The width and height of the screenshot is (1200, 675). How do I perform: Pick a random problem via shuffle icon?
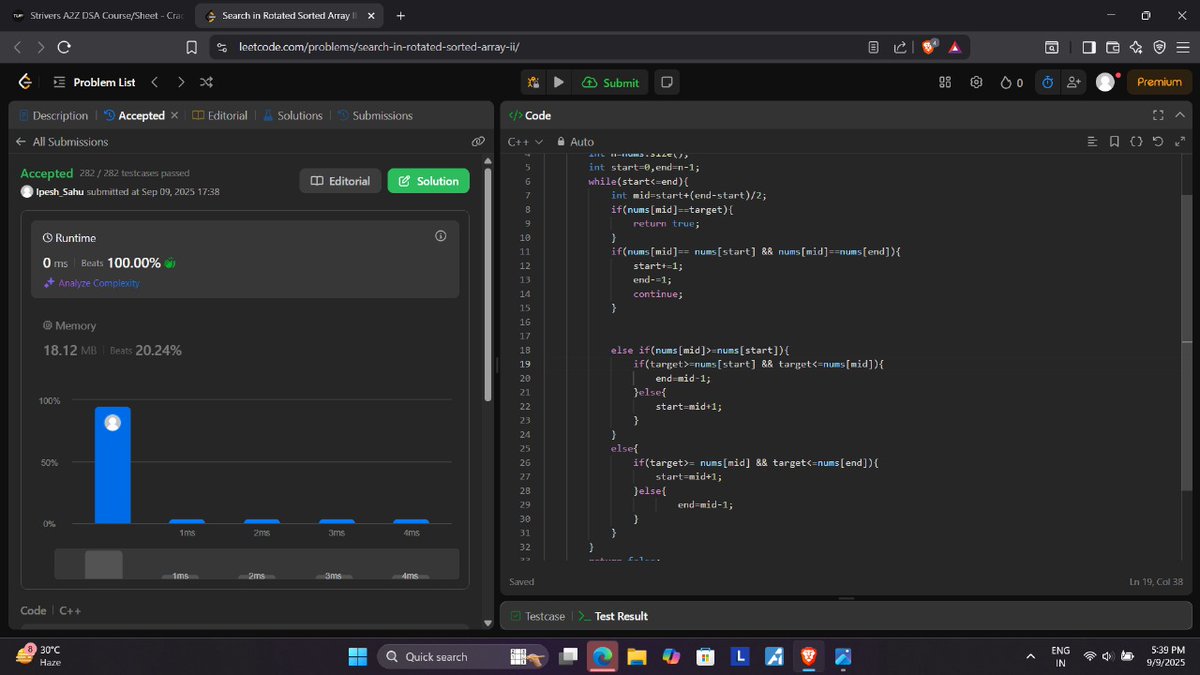[206, 82]
